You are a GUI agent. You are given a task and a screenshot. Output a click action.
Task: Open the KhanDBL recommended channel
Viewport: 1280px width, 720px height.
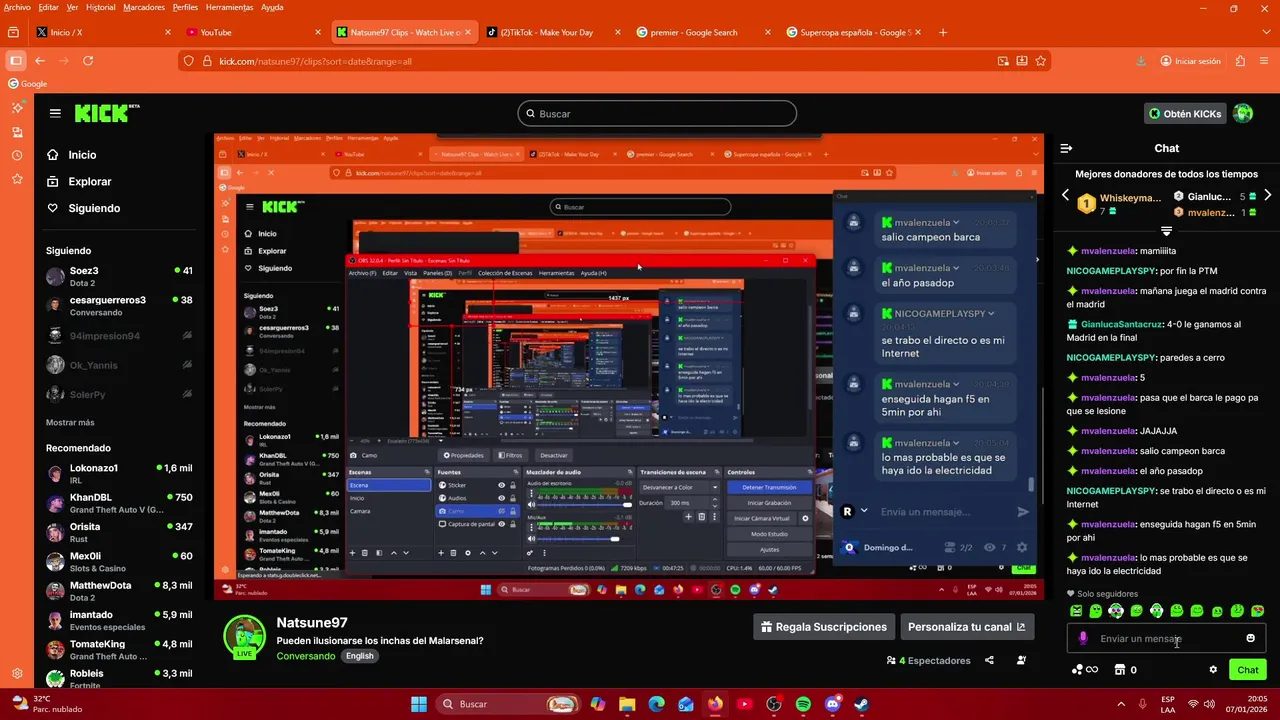119,502
